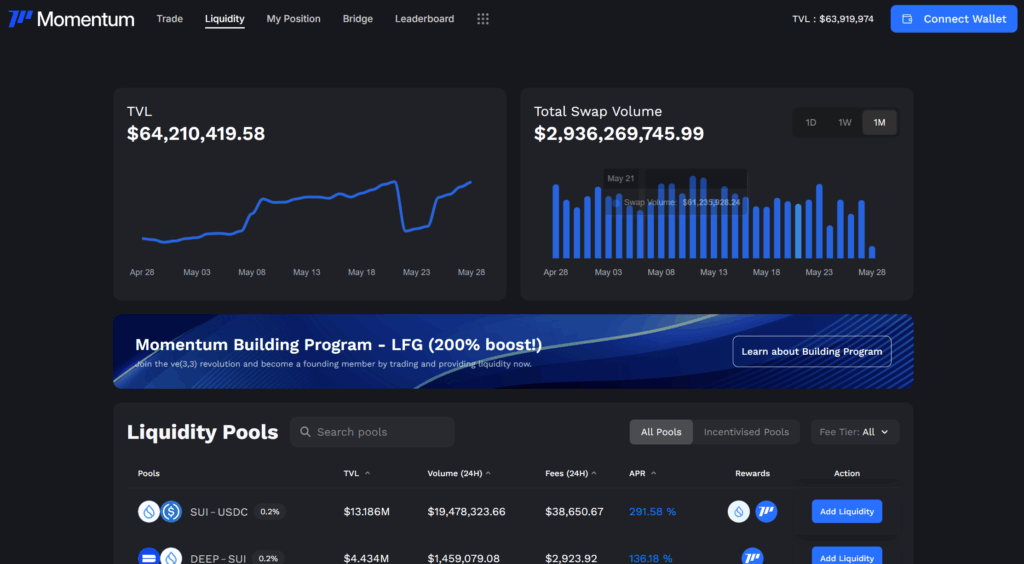Click the 291.58 % APR value
This screenshot has height=564, width=1024.
click(652, 512)
